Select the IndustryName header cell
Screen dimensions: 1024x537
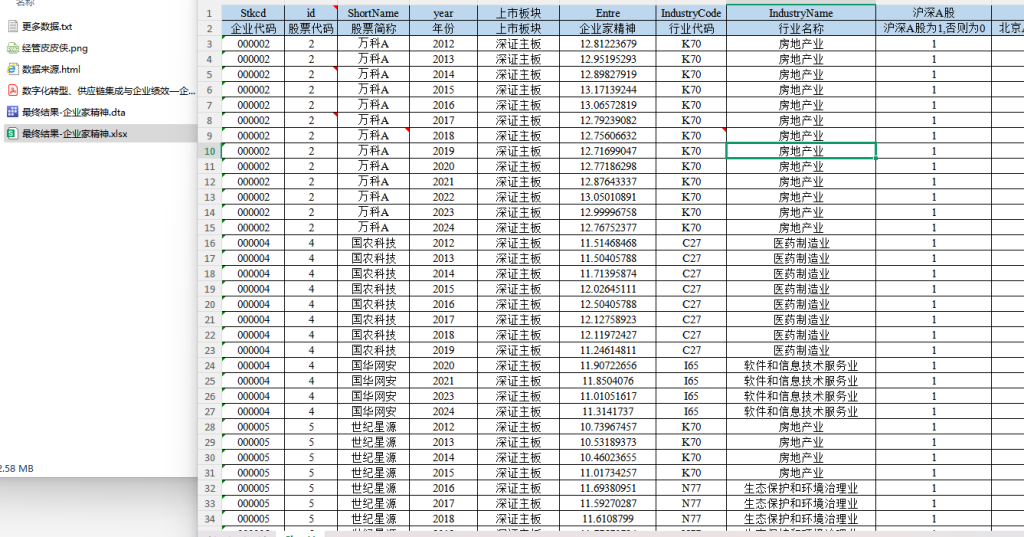(801, 13)
